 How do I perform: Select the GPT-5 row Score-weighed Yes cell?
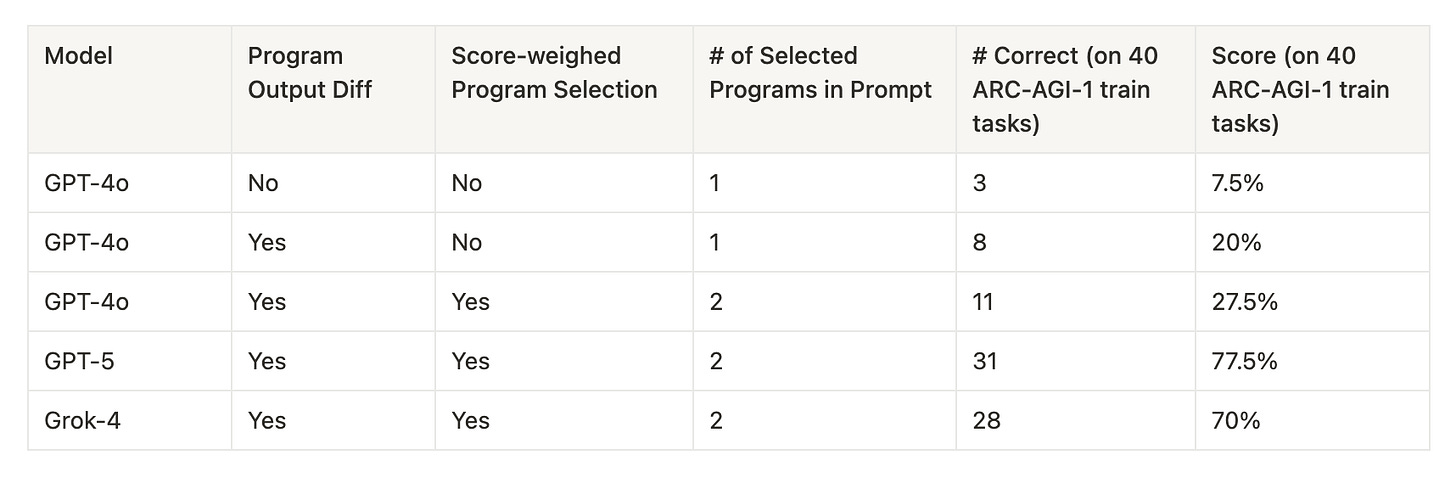(564, 361)
